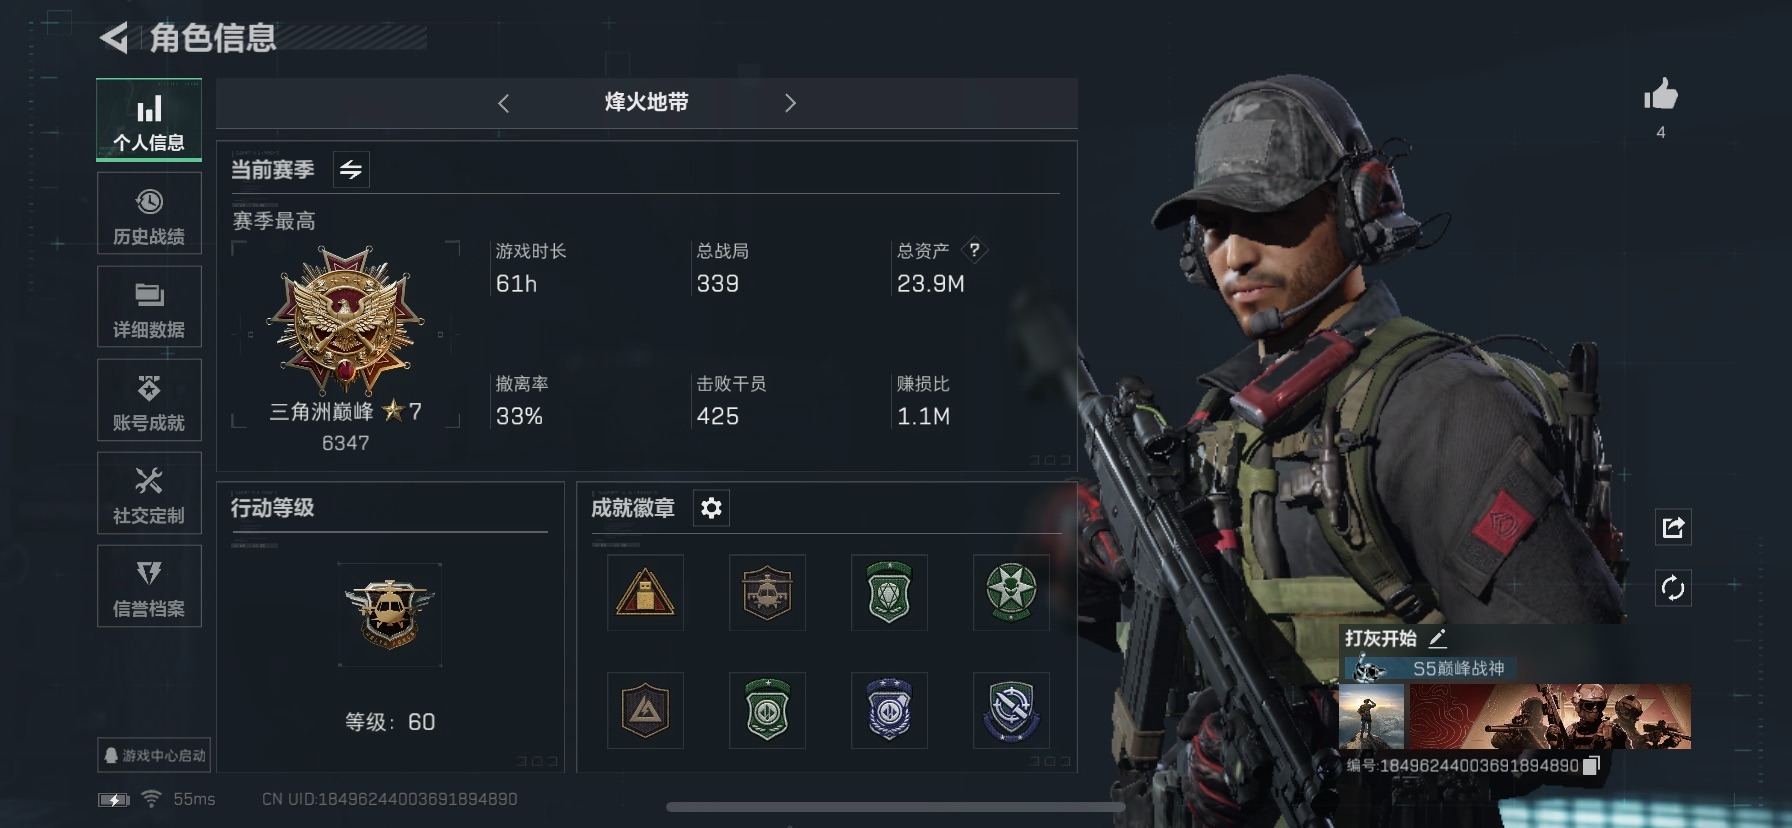Screen dimensions: 1792x828
Task: Switch to the previous game mode arrow
Action: pyautogui.click(x=503, y=103)
